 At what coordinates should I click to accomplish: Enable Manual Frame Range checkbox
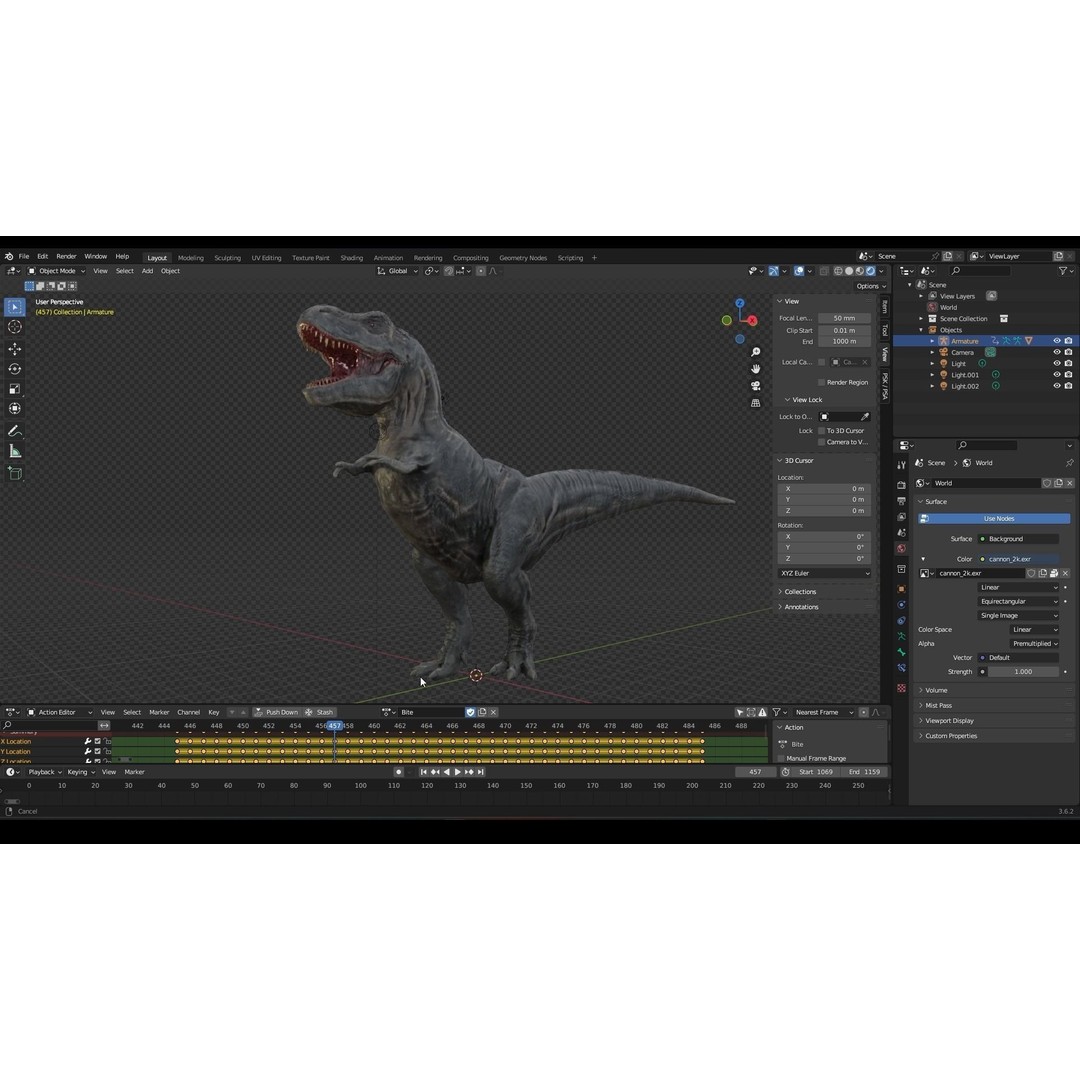pyautogui.click(x=781, y=758)
